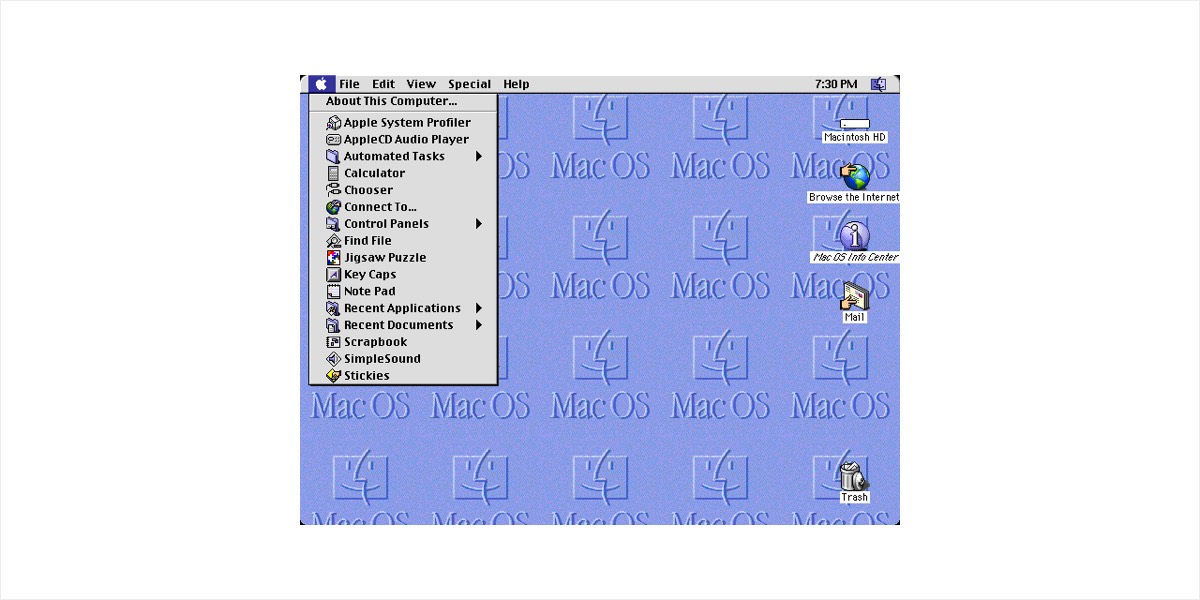Click the Chooser label text

[368, 190]
